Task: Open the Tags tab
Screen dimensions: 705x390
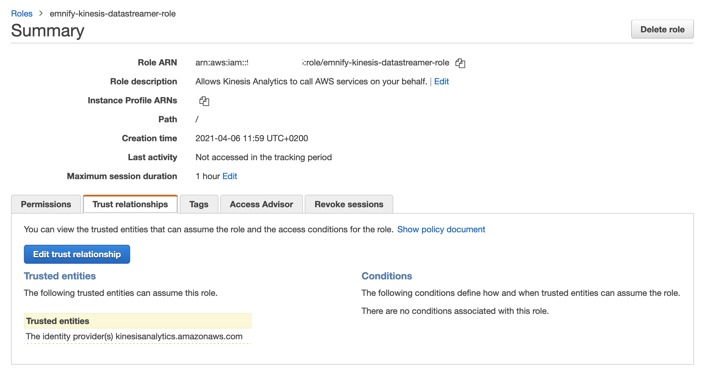Action: [199, 204]
